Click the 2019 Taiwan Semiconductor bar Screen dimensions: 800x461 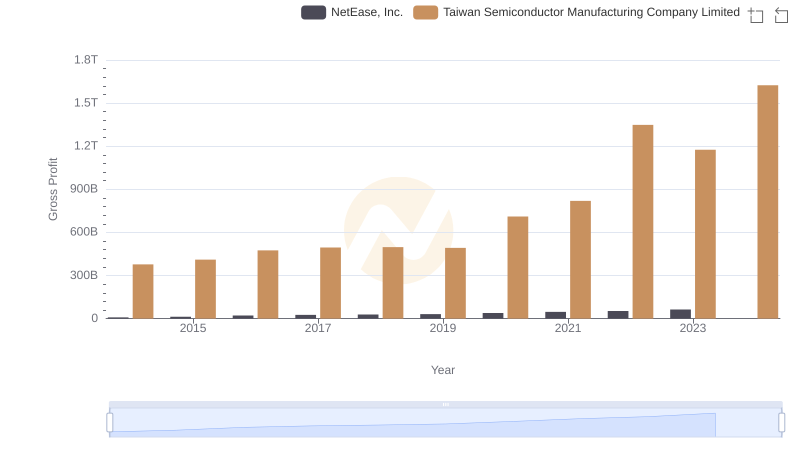(x=456, y=283)
